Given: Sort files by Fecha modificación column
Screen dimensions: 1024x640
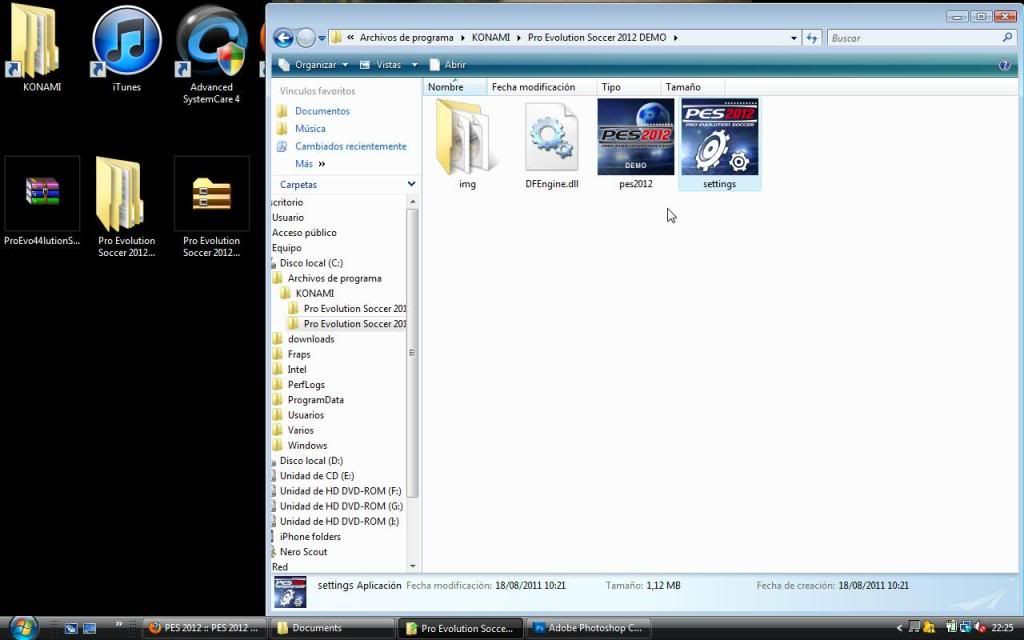Looking at the screenshot, I should click(533, 87).
